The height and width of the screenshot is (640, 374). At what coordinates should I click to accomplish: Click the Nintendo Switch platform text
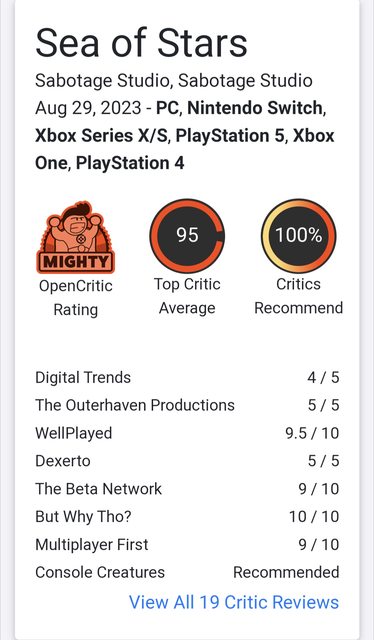coord(256,108)
